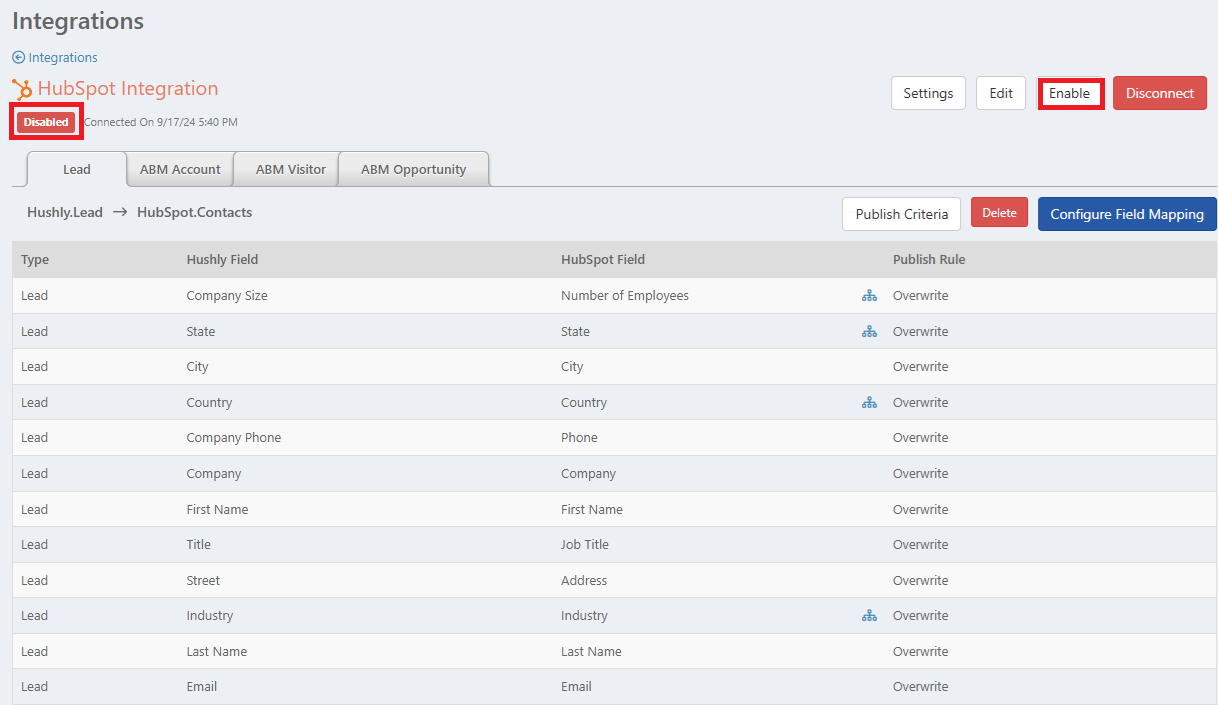The height and width of the screenshot is (705, 1218).
Task: Select the Lead tab
Action: [77, 169]
